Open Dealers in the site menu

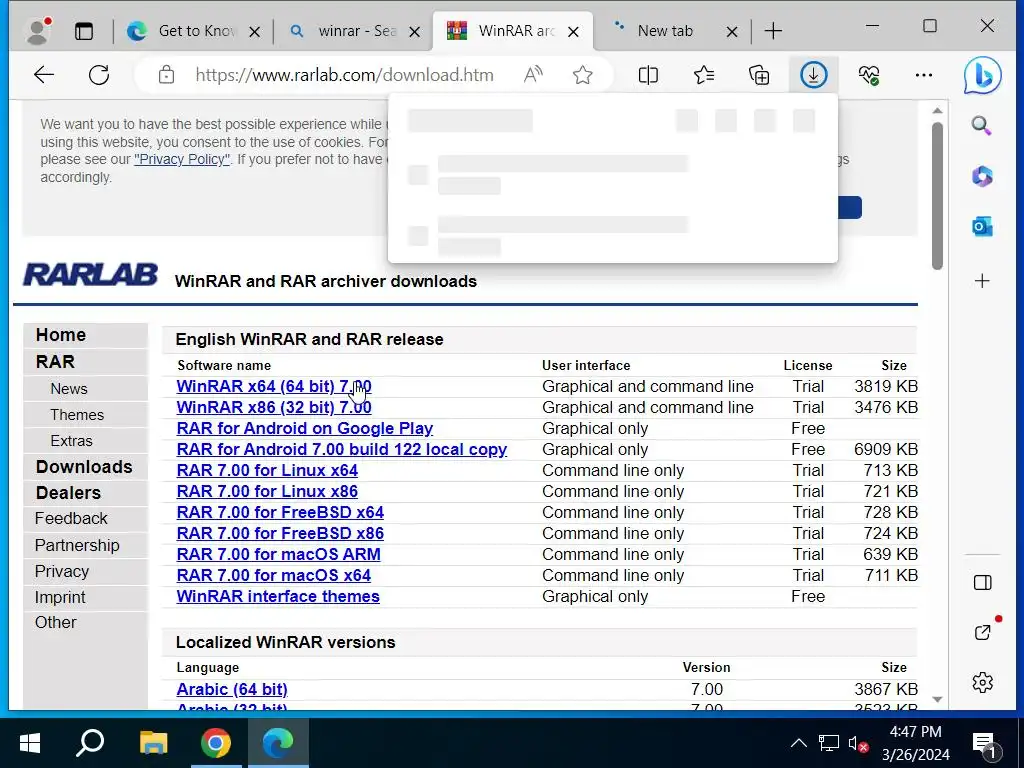click(x=69, y=493)
